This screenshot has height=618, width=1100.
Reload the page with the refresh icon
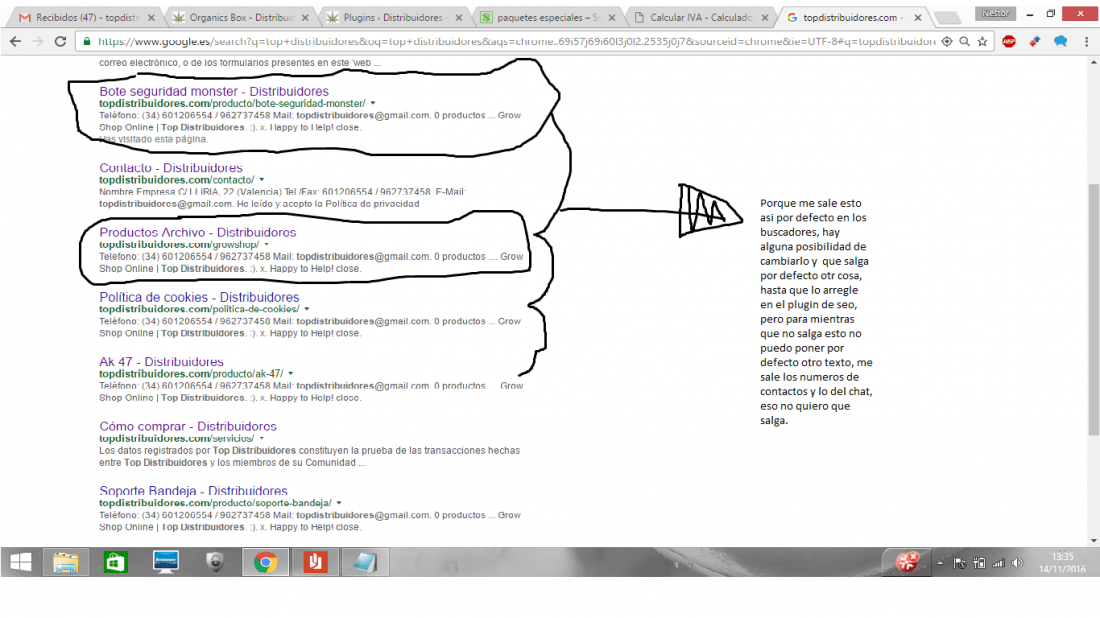[x=60, y=41]
